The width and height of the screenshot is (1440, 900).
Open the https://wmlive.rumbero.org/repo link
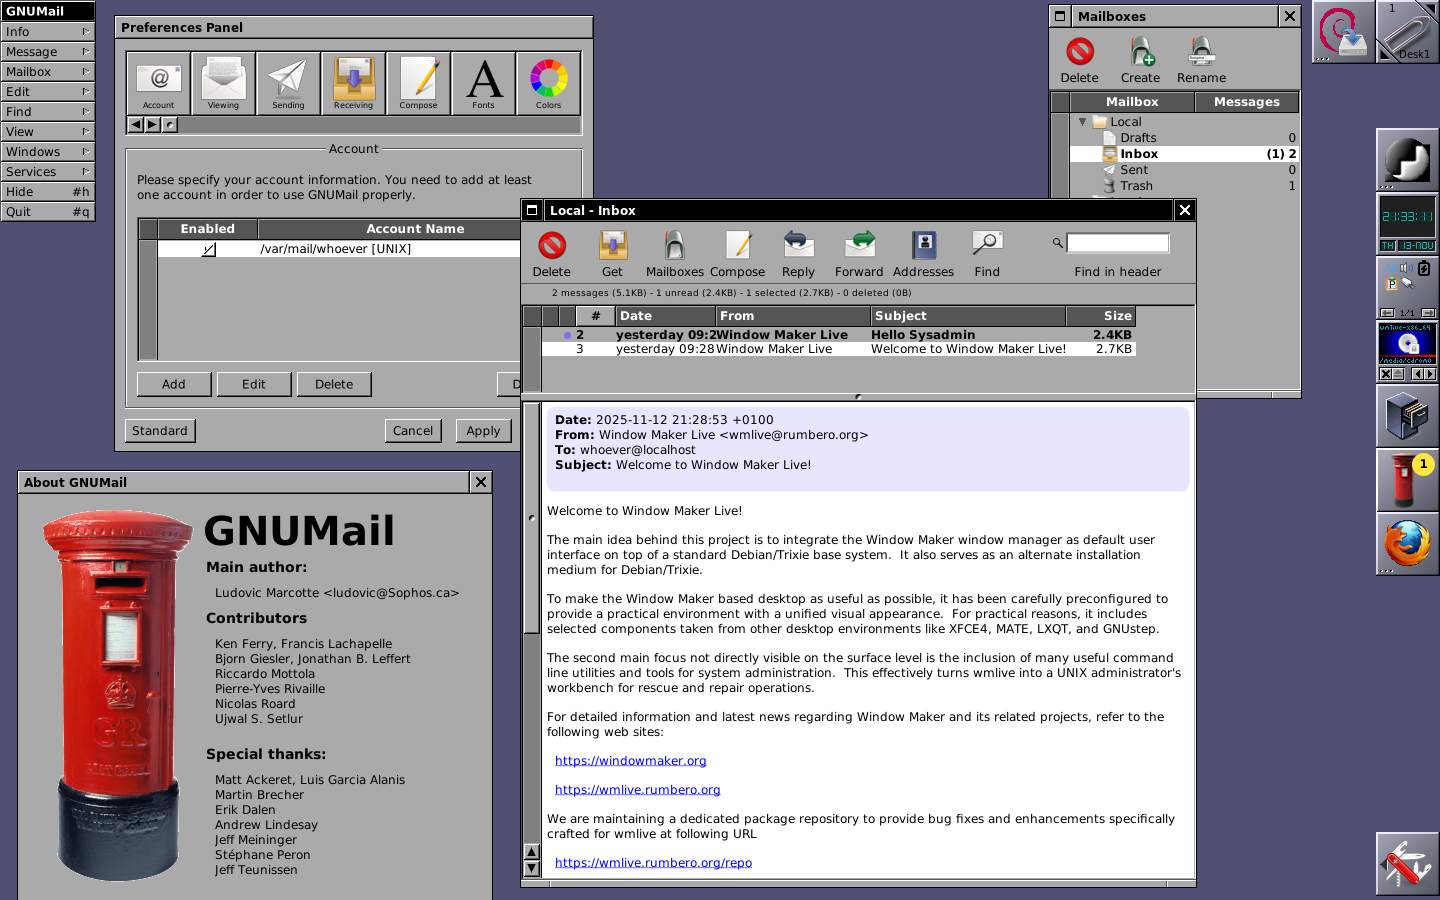653,863
